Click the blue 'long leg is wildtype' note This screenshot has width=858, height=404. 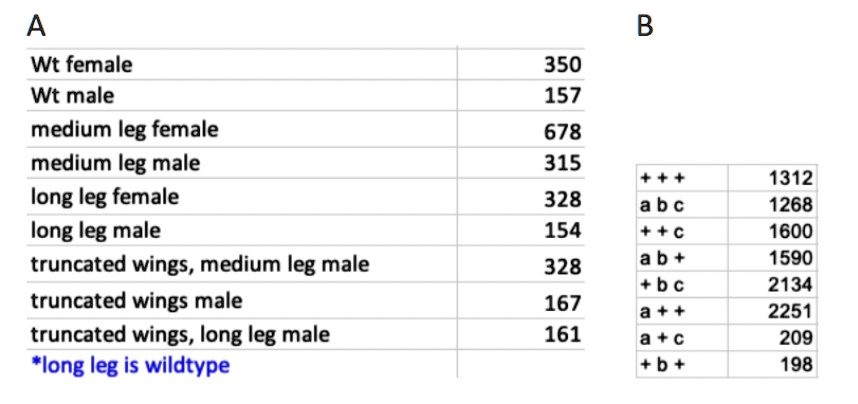pyautogui.click(x=130, y=365)
